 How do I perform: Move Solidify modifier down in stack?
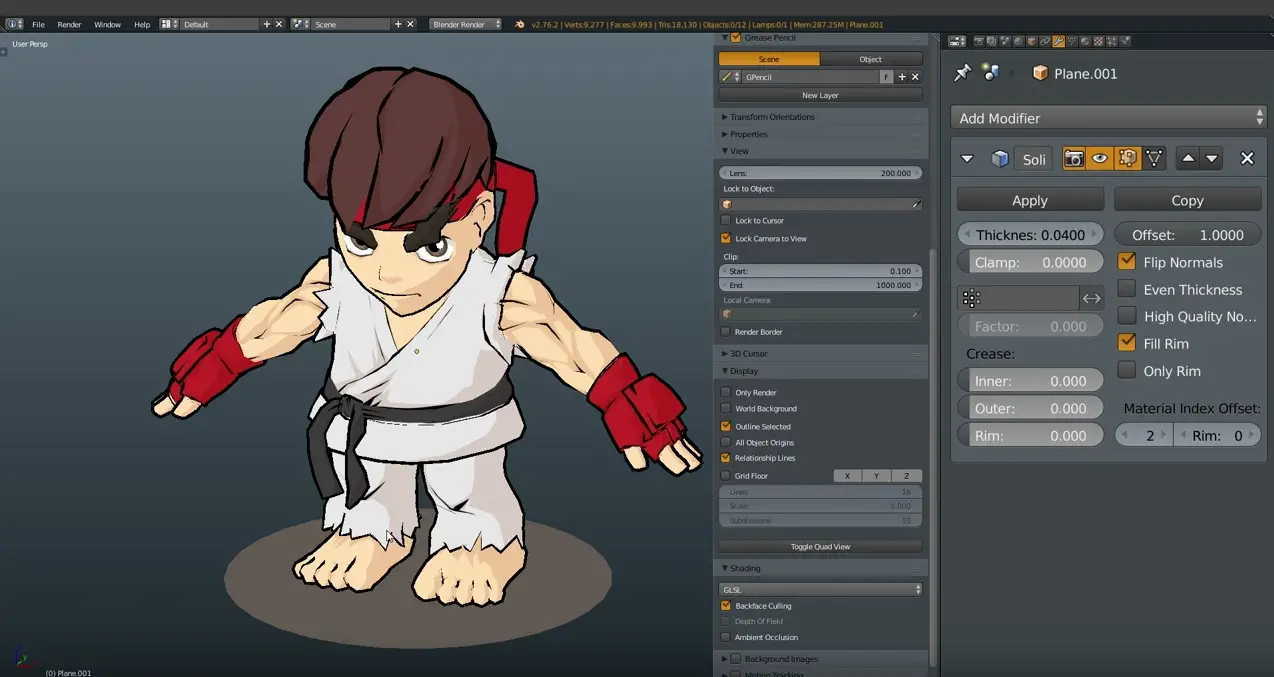point(1212,158)
